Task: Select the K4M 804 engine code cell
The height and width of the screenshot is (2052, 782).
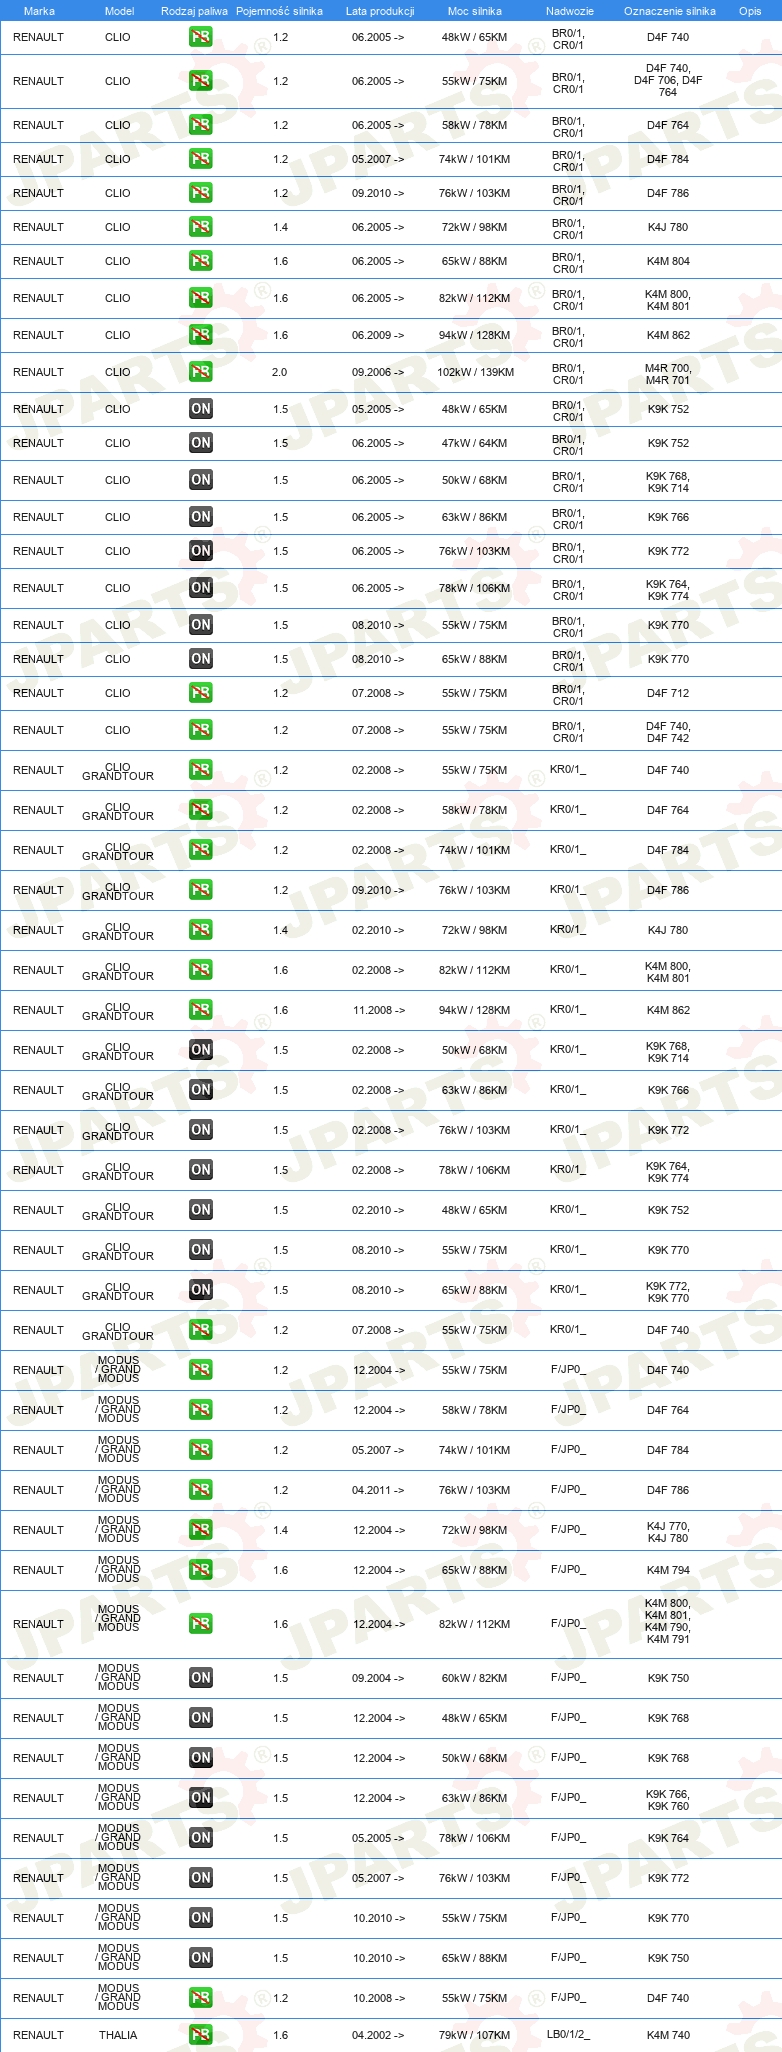Action: click(668, 261)
